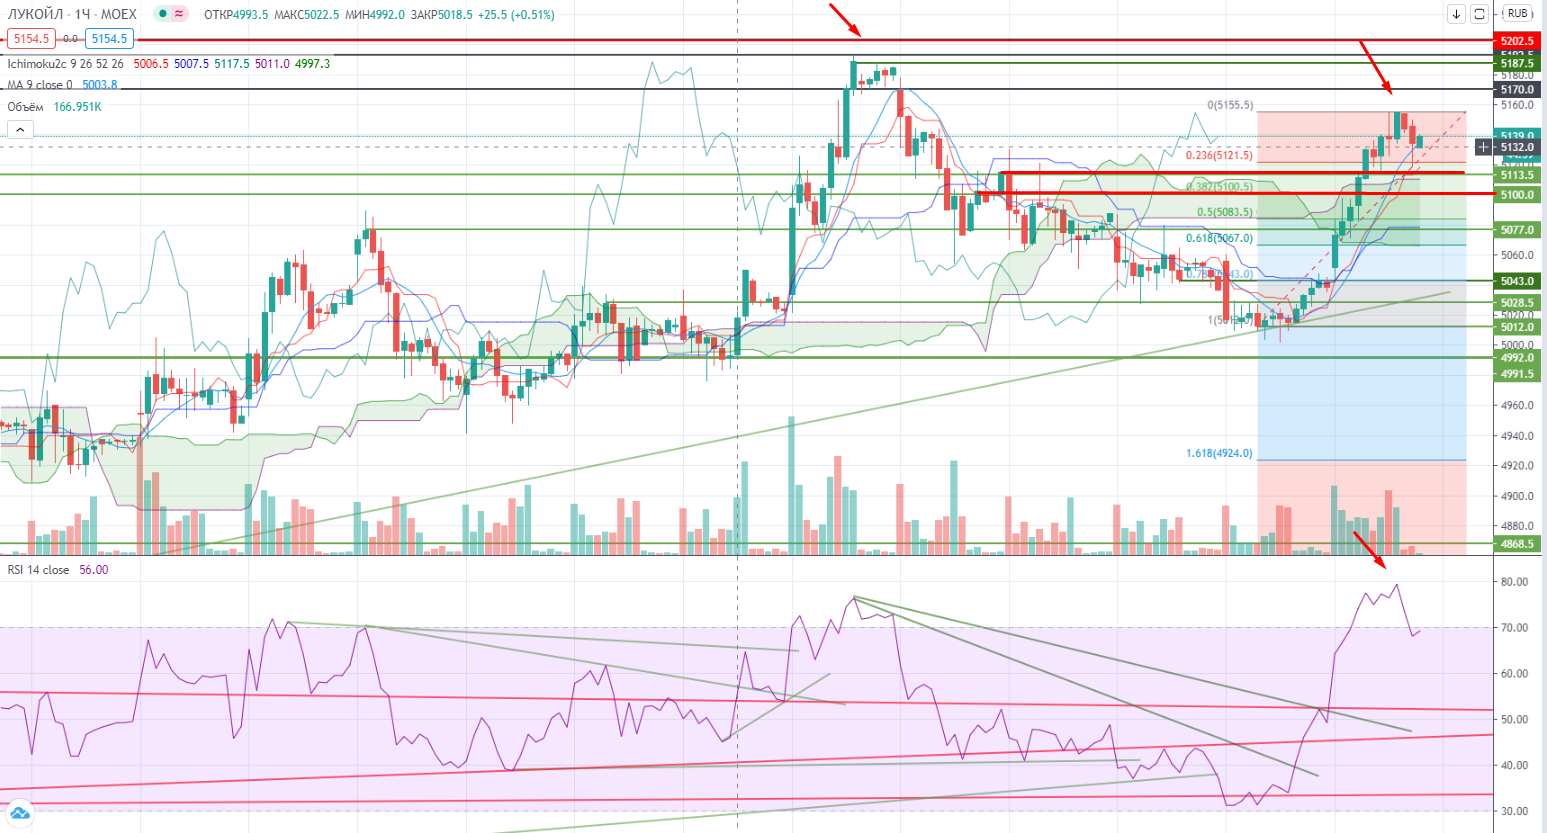Click the red sell price 5154.5 button
Viewport: 1547px width, 833px height.
tap(30, 39)
